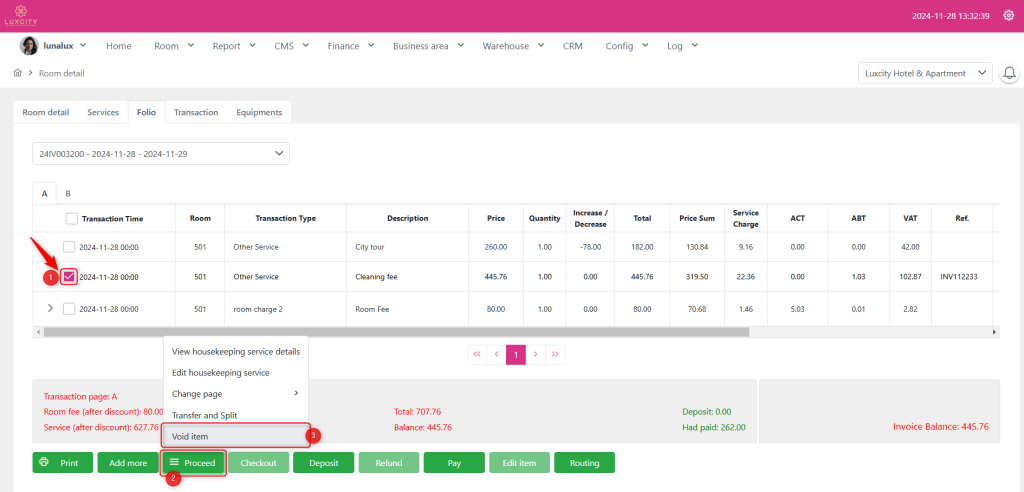This screenshot has height=492, width=1024.
Task: Check the City tour row checkbox
Action: tap(69, 247)
